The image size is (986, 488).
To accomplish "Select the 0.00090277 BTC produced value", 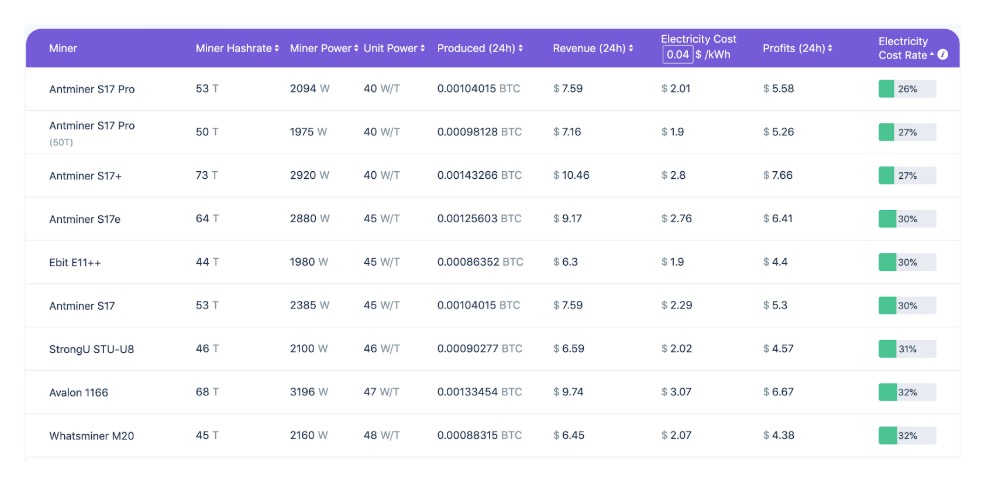I will click(x=480, y=348).
